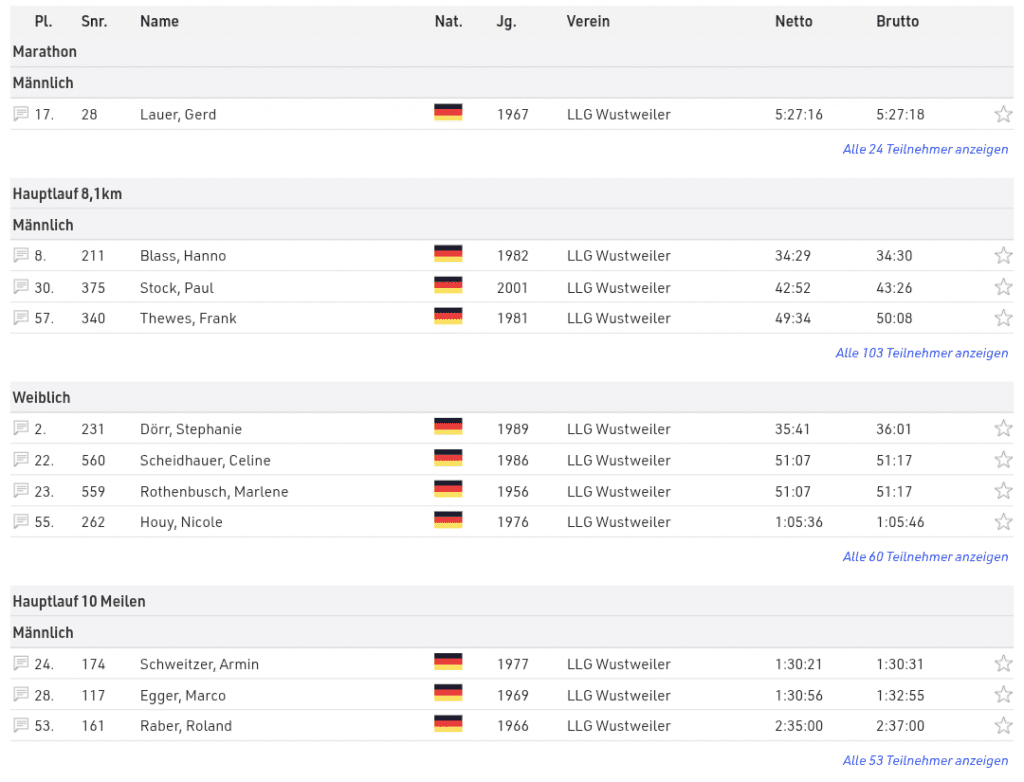
Task: Show all 53 participants of 10 Meilen
Action: click(x=925, y=761)
